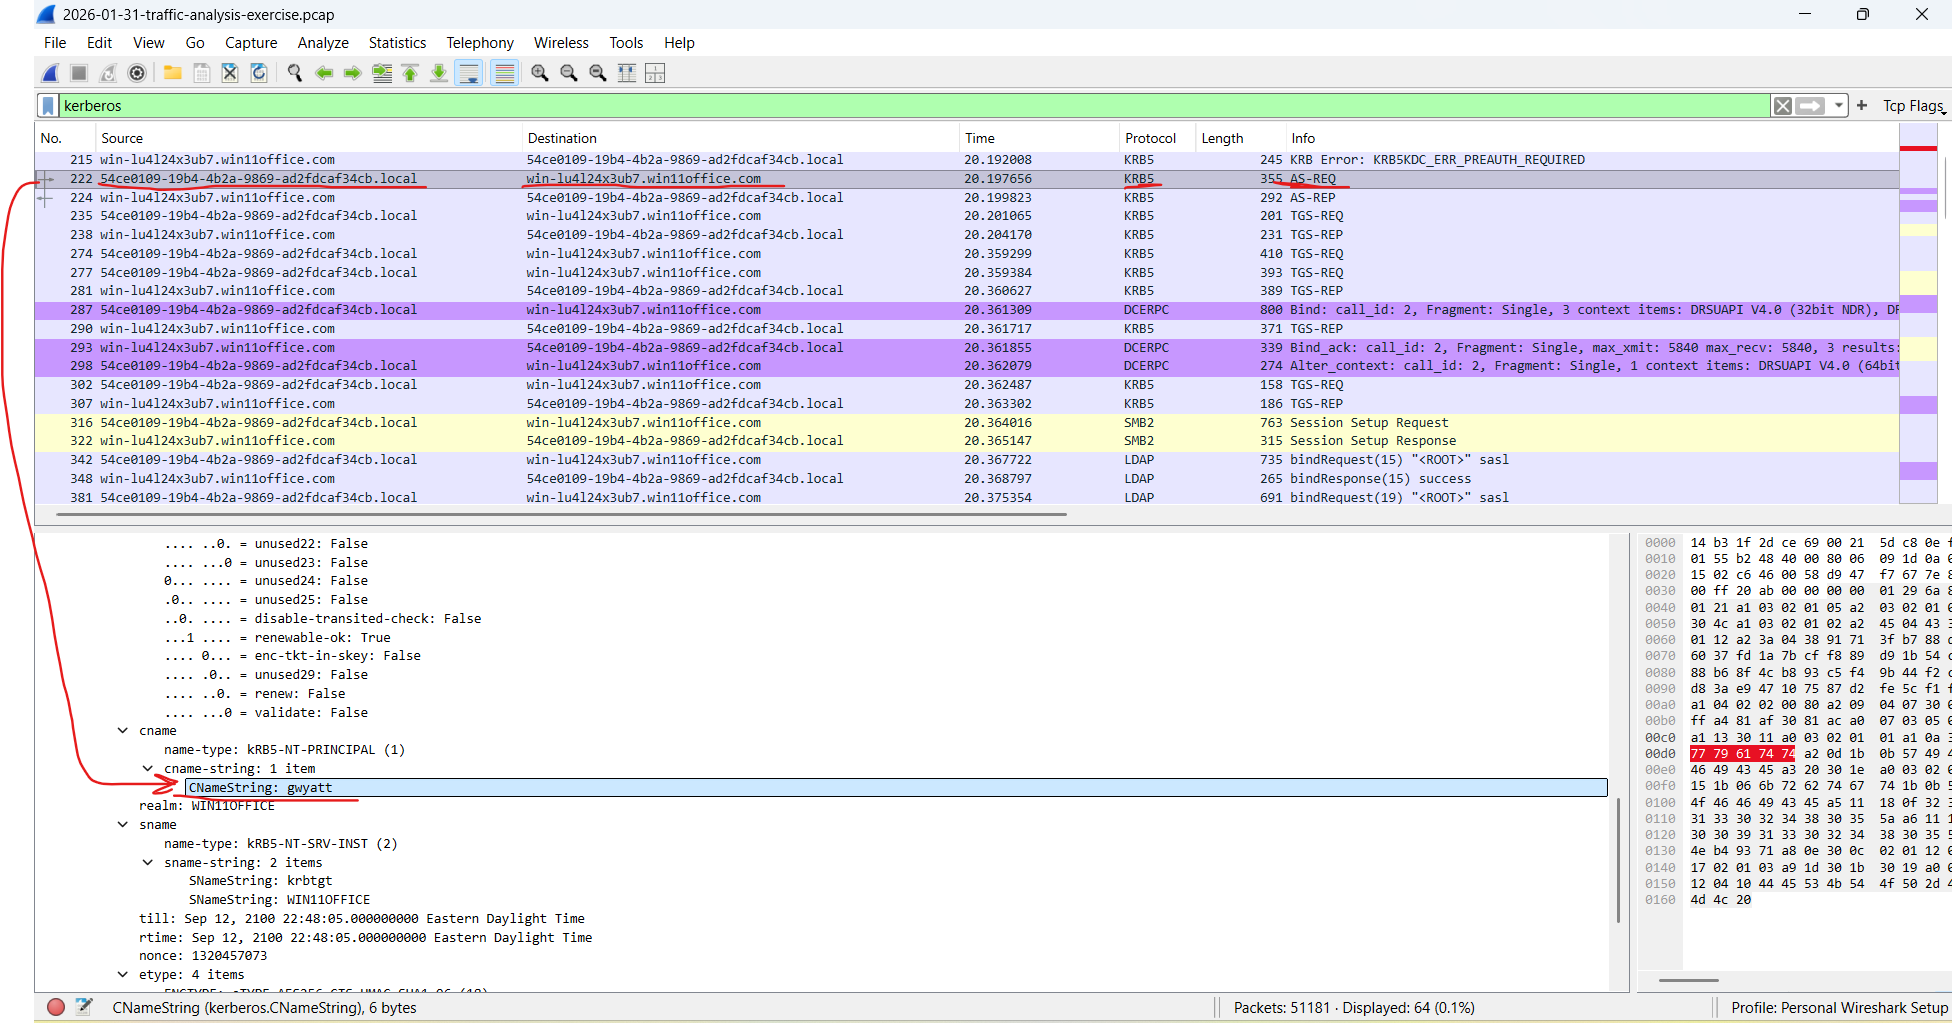
Task: Sort packets by the No. column
Action: coord(65,138)
